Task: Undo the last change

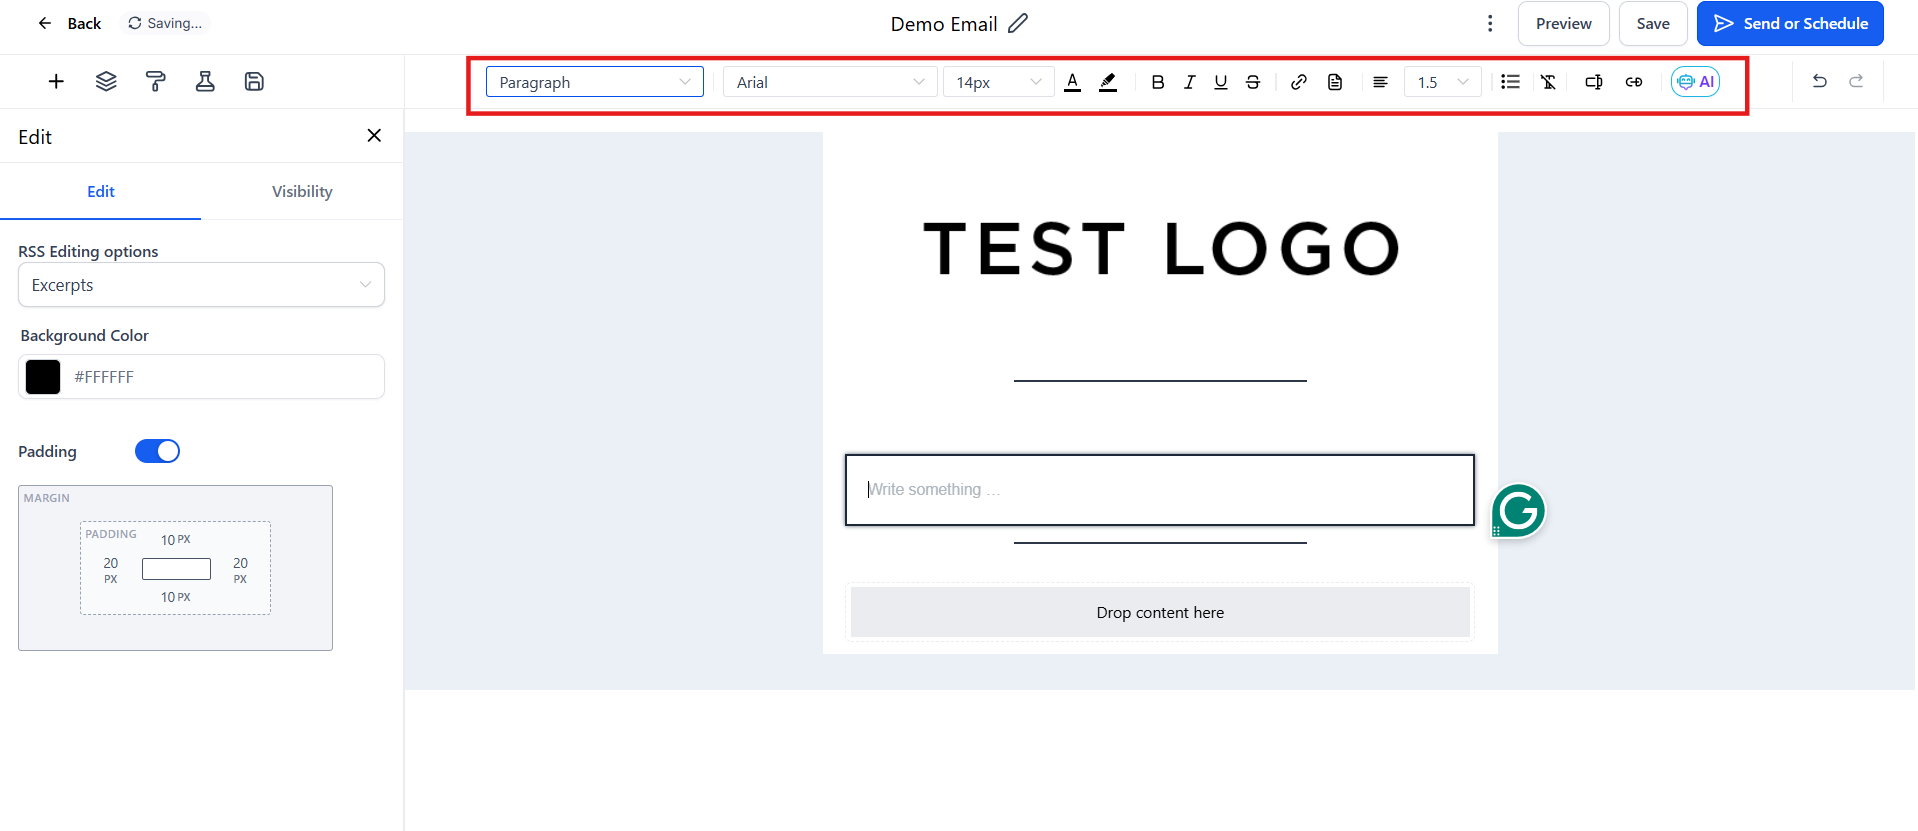Action: pyautogui.click(x=1819, y=81)
